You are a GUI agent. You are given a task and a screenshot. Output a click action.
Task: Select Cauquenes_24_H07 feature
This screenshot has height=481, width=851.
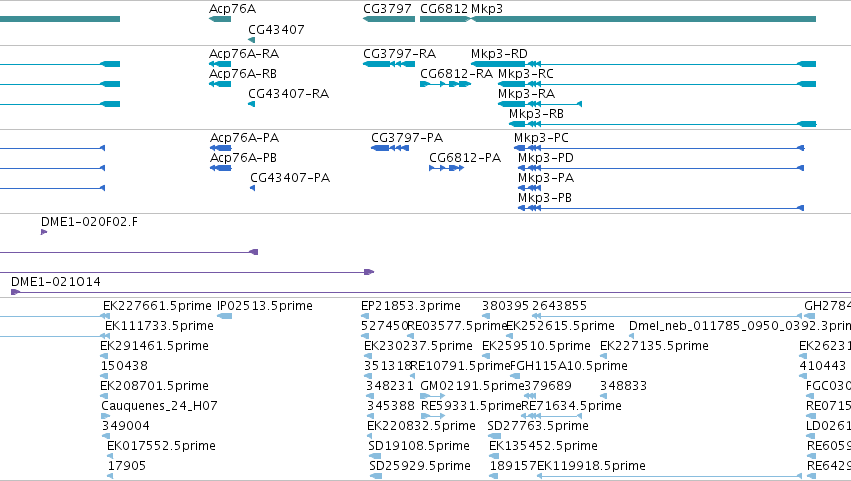(159, 407)
